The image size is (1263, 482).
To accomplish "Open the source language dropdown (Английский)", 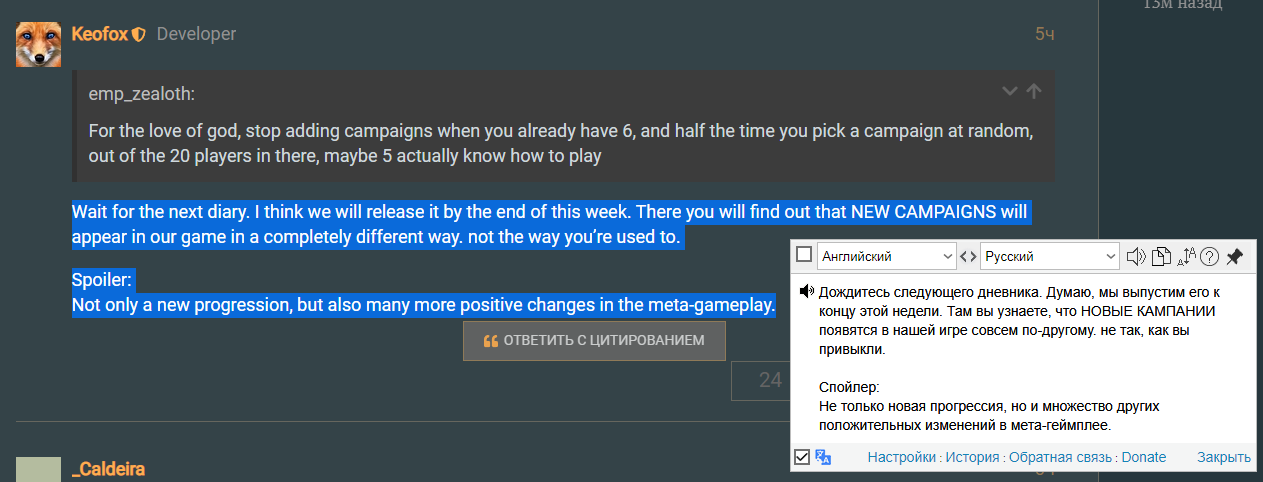I will pyautogui.click(x=887, y=257).
